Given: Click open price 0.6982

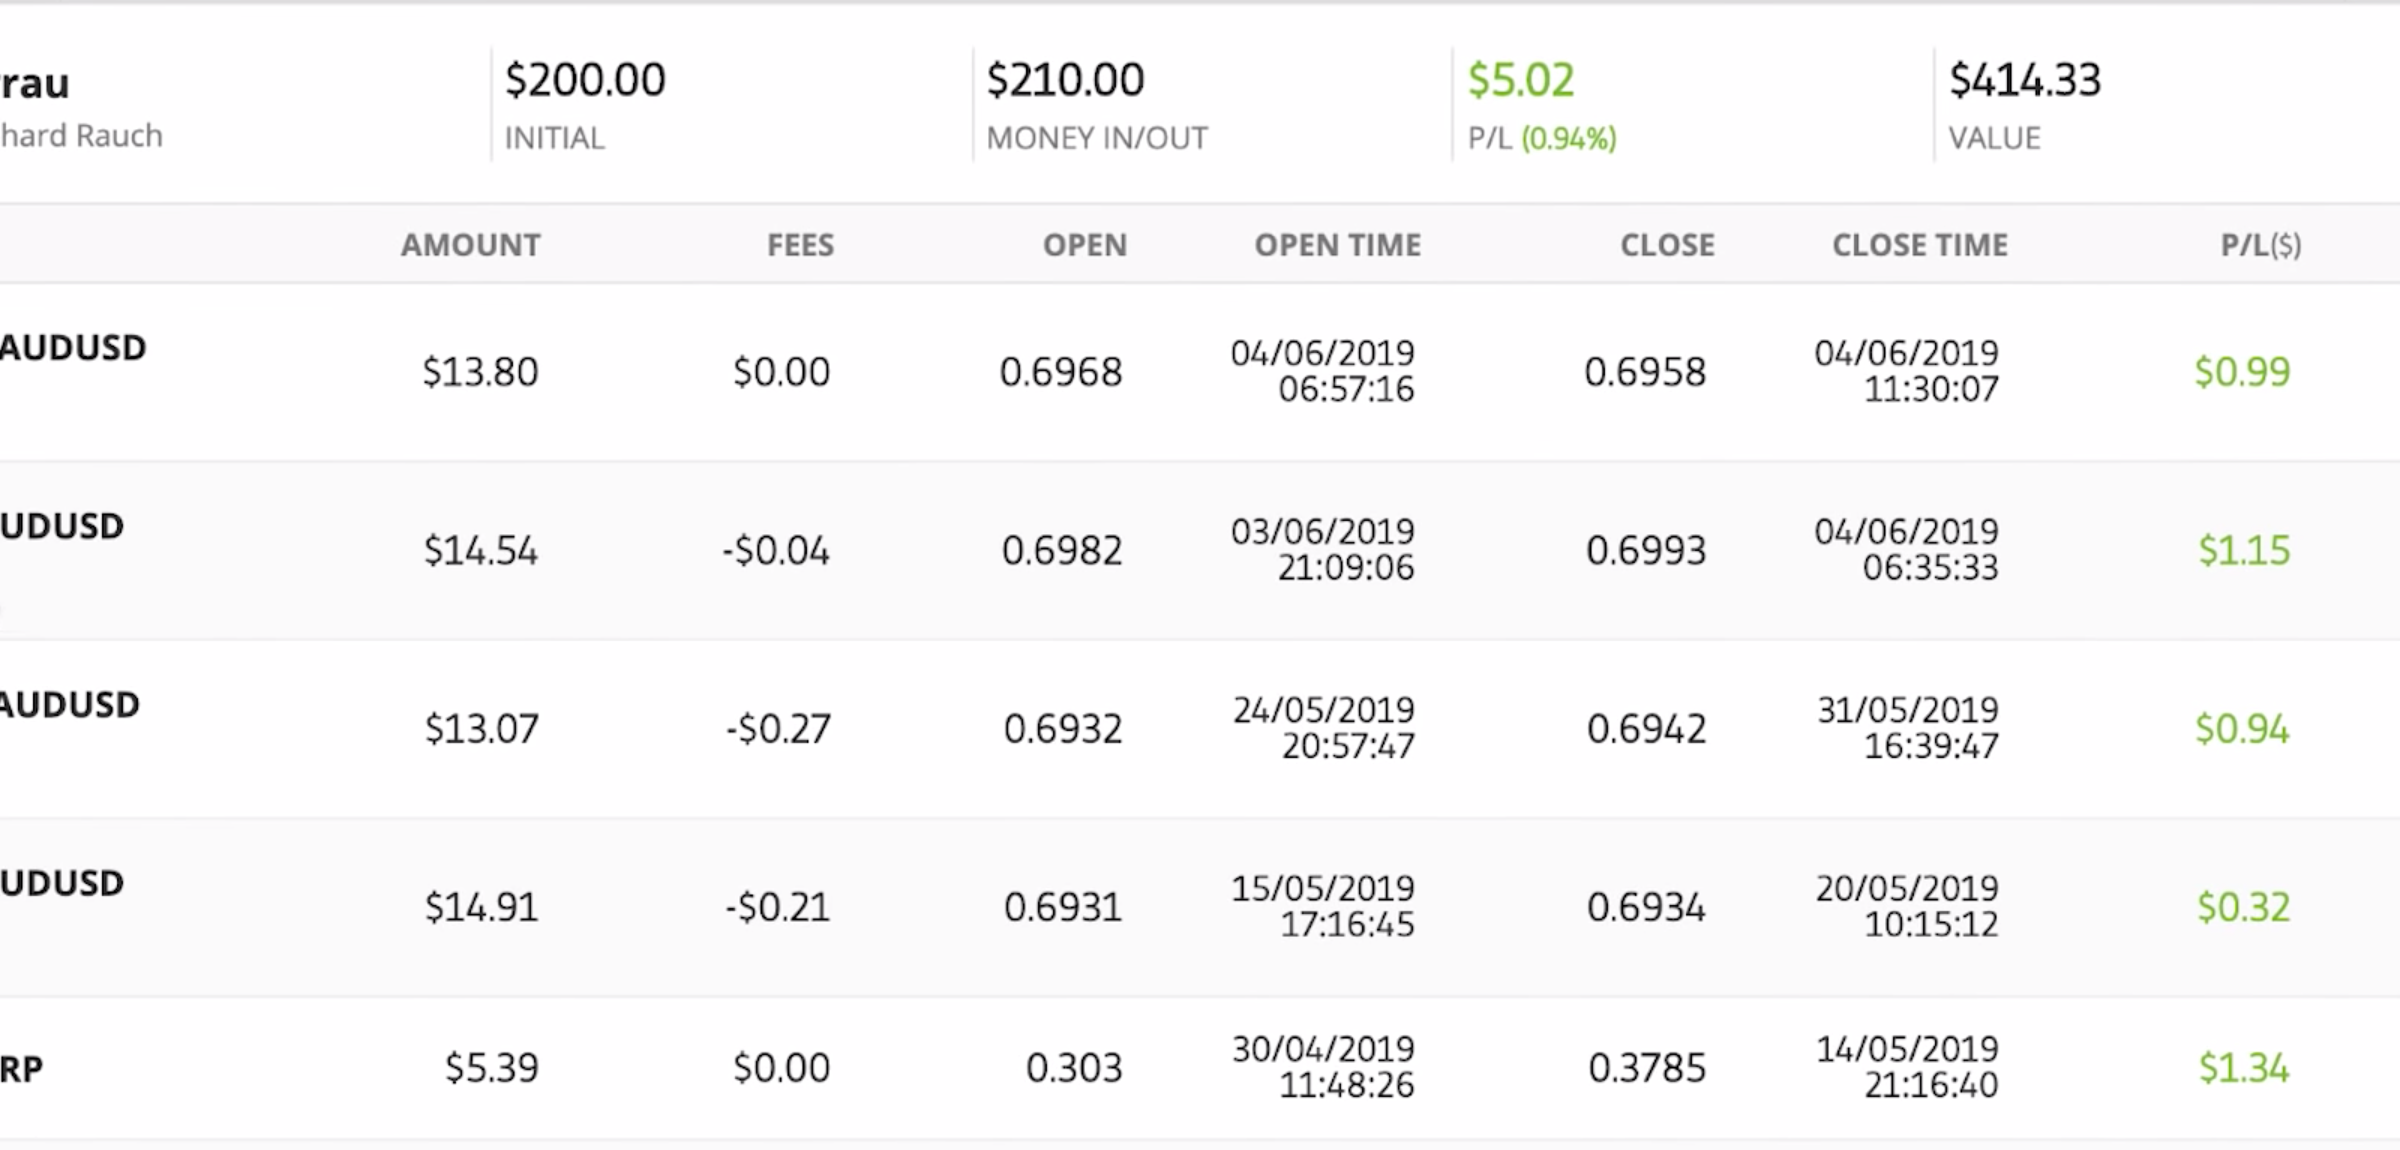Looking at the screenshot, I should click(1062, 550).
